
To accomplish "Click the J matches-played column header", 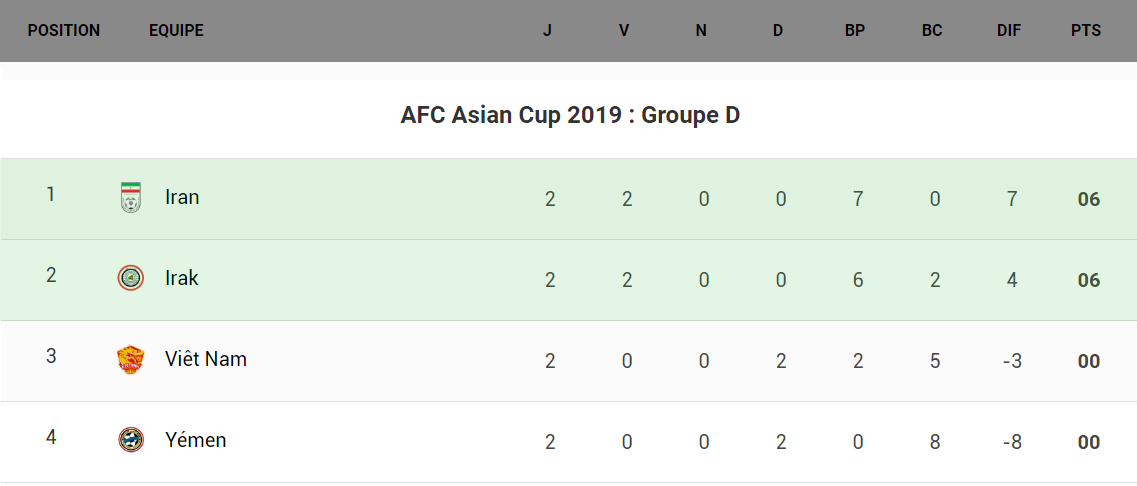I will tap(547, 31).
